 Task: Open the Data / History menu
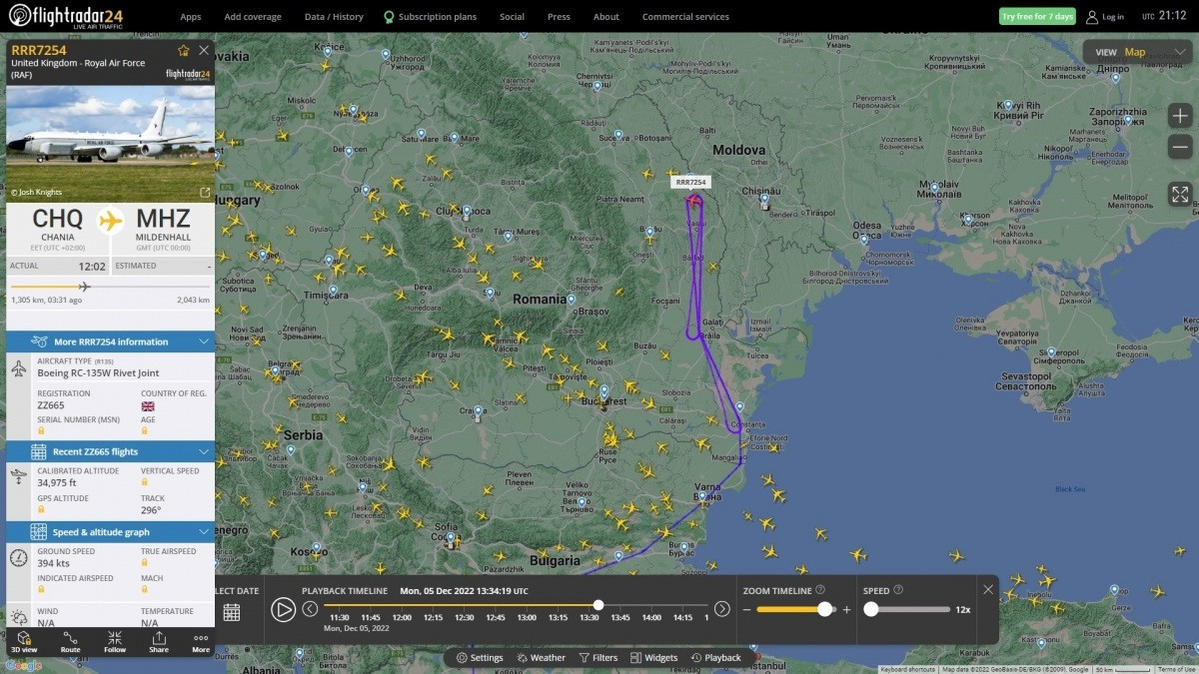click(334, 17)
